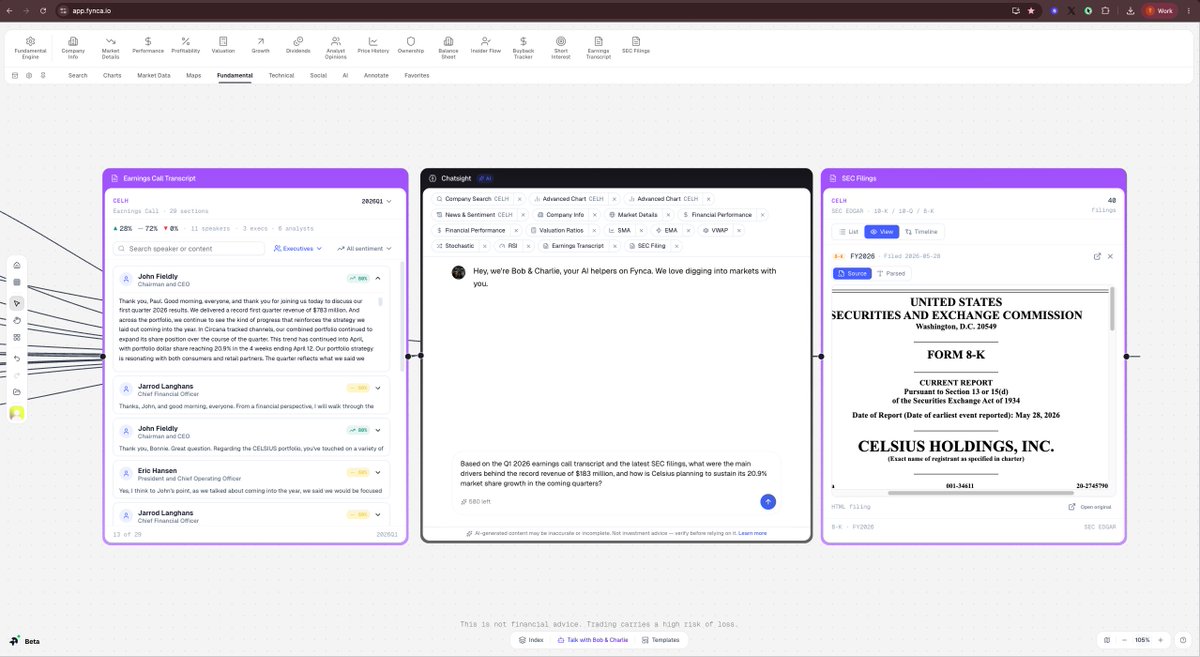Click the Learn more link
Viewport: 1200px width, 657px height.
coord(753,533)
